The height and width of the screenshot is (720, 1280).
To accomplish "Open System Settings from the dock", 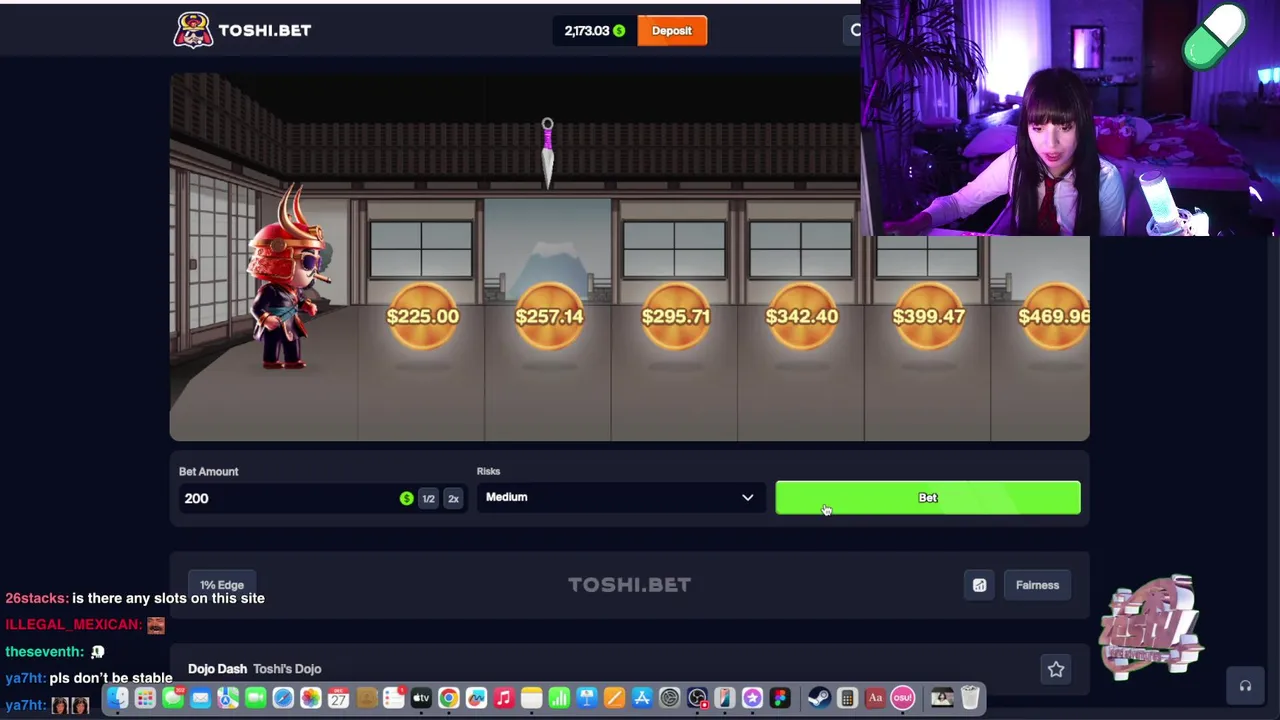I will [x=669, y=698].
